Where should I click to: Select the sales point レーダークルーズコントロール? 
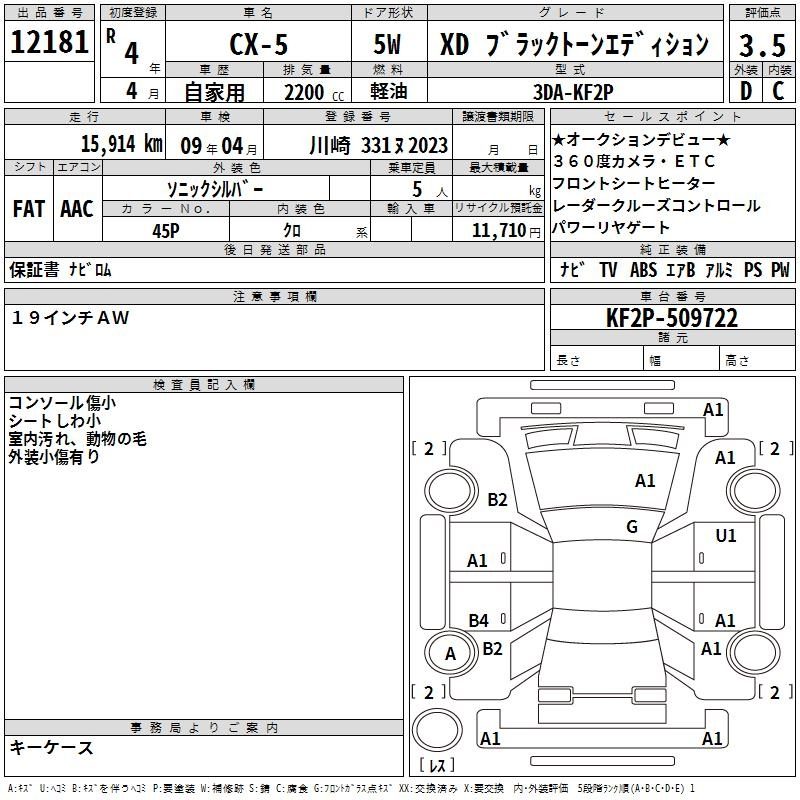pos(657,206)
